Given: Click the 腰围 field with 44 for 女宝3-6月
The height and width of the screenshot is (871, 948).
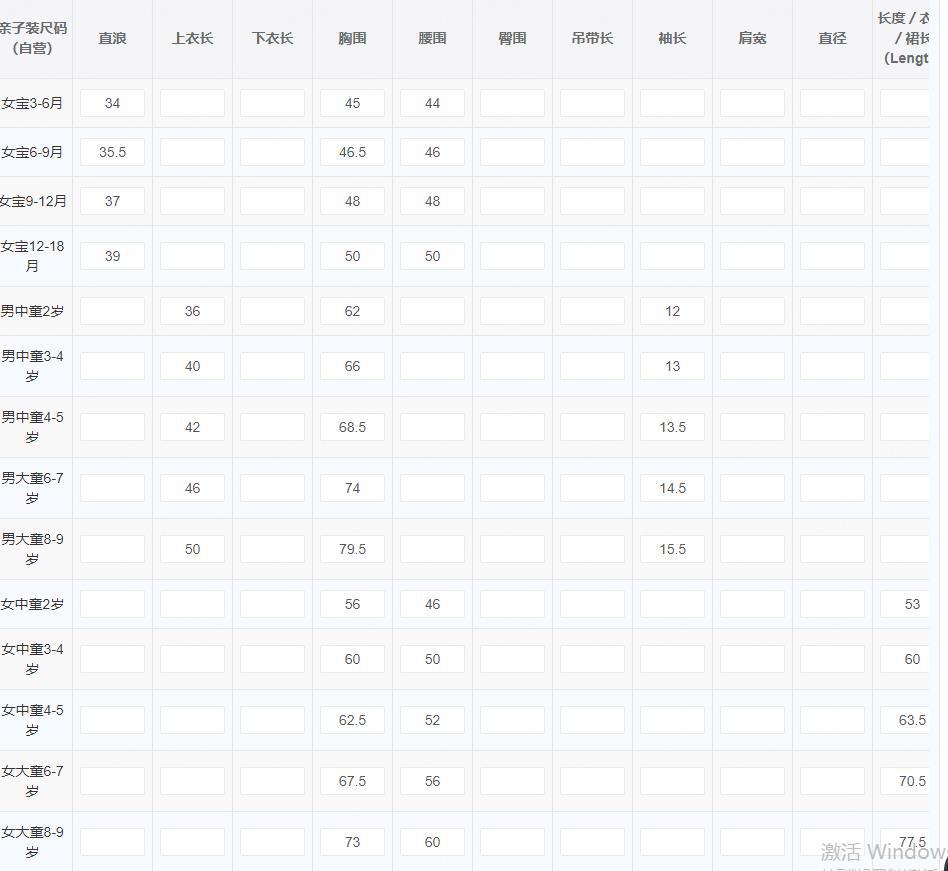Looking at the screenshot, I should (x=432, y=103).
